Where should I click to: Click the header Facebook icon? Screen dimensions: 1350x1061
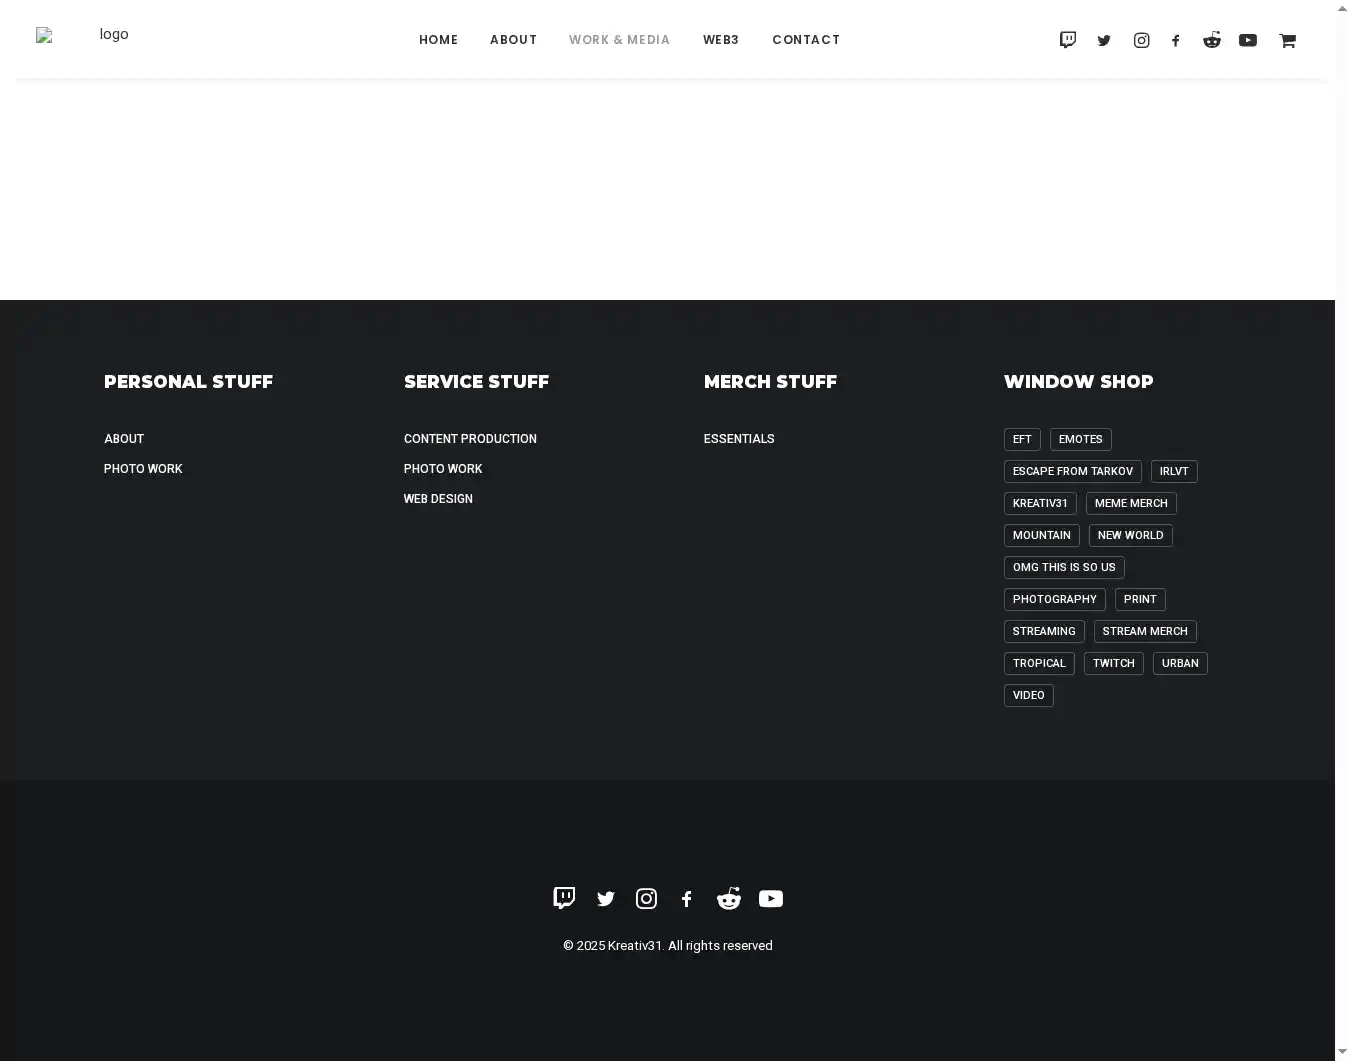1176,41
